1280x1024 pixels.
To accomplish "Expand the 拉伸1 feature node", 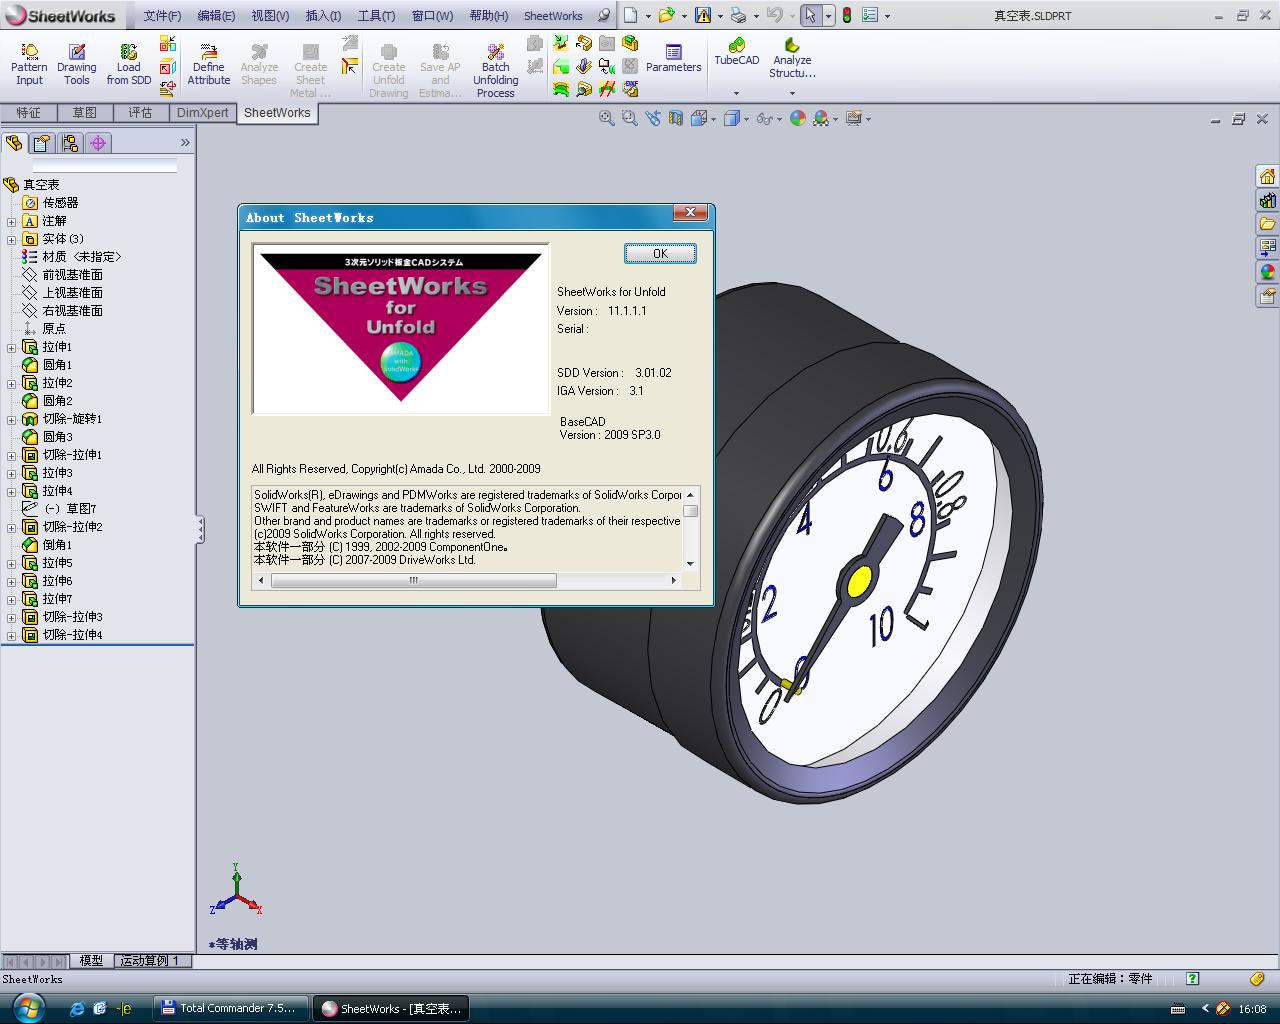I will pos(11,347).
